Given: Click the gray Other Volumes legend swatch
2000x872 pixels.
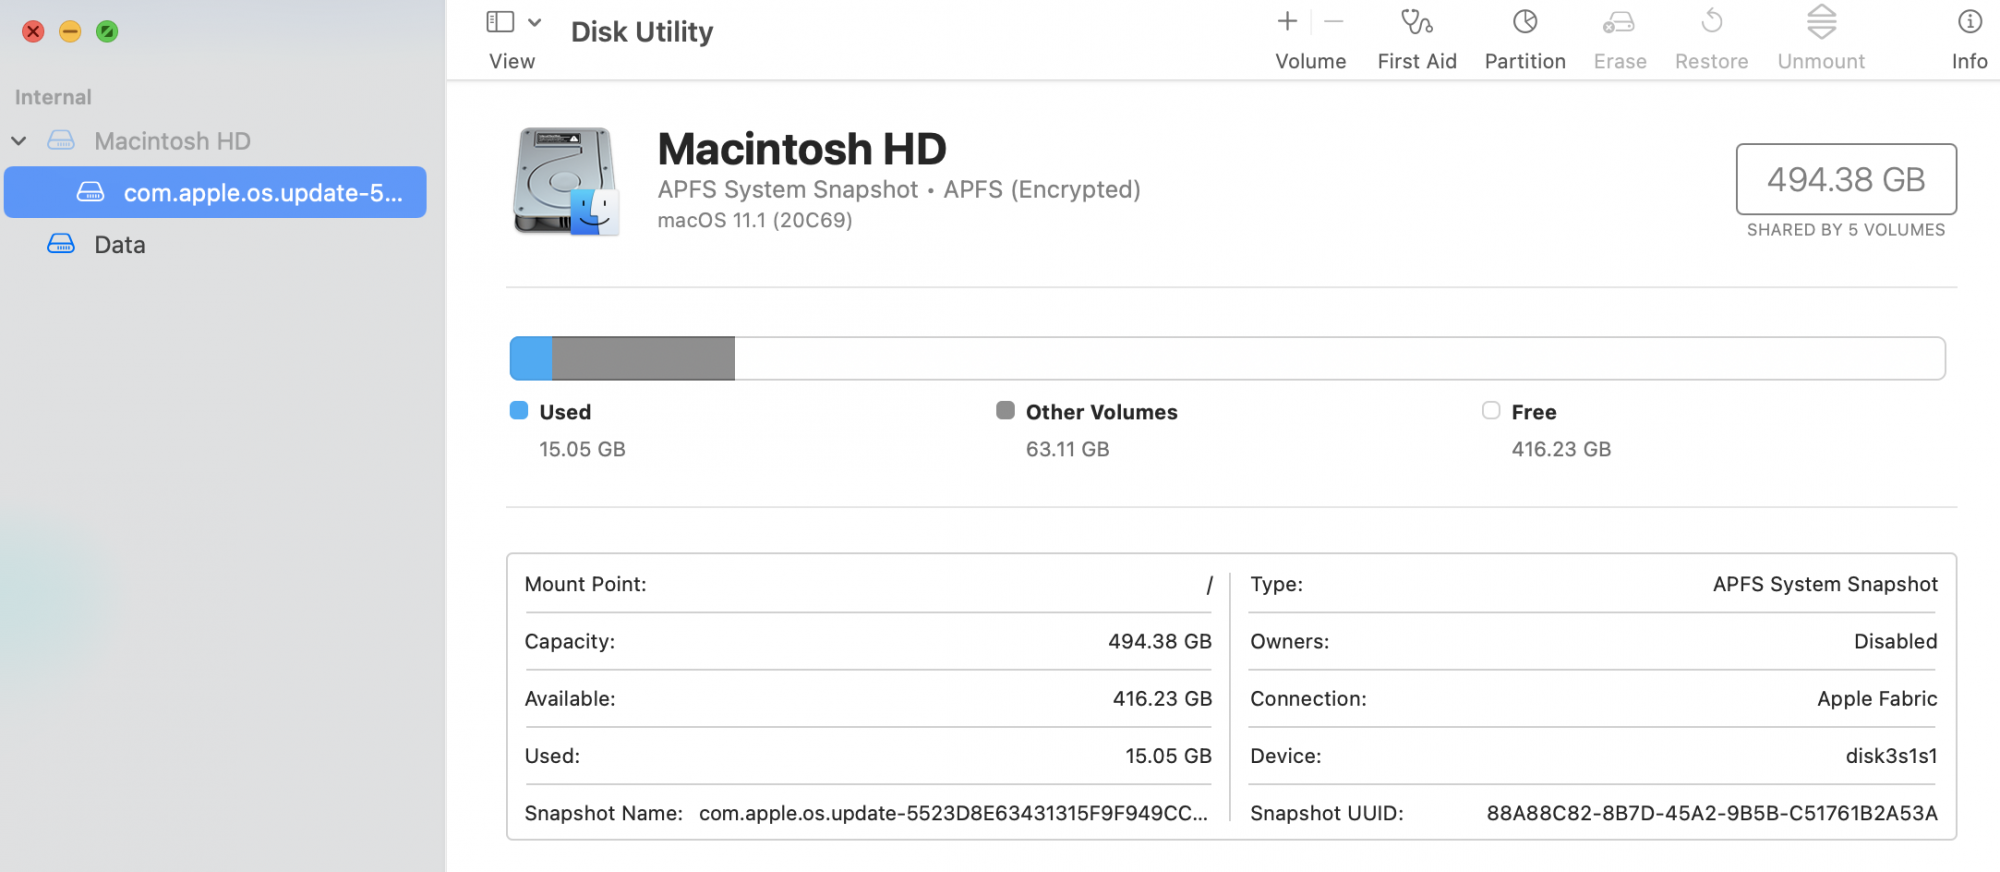Looking at the screenshot, I should coord(1005,411).
